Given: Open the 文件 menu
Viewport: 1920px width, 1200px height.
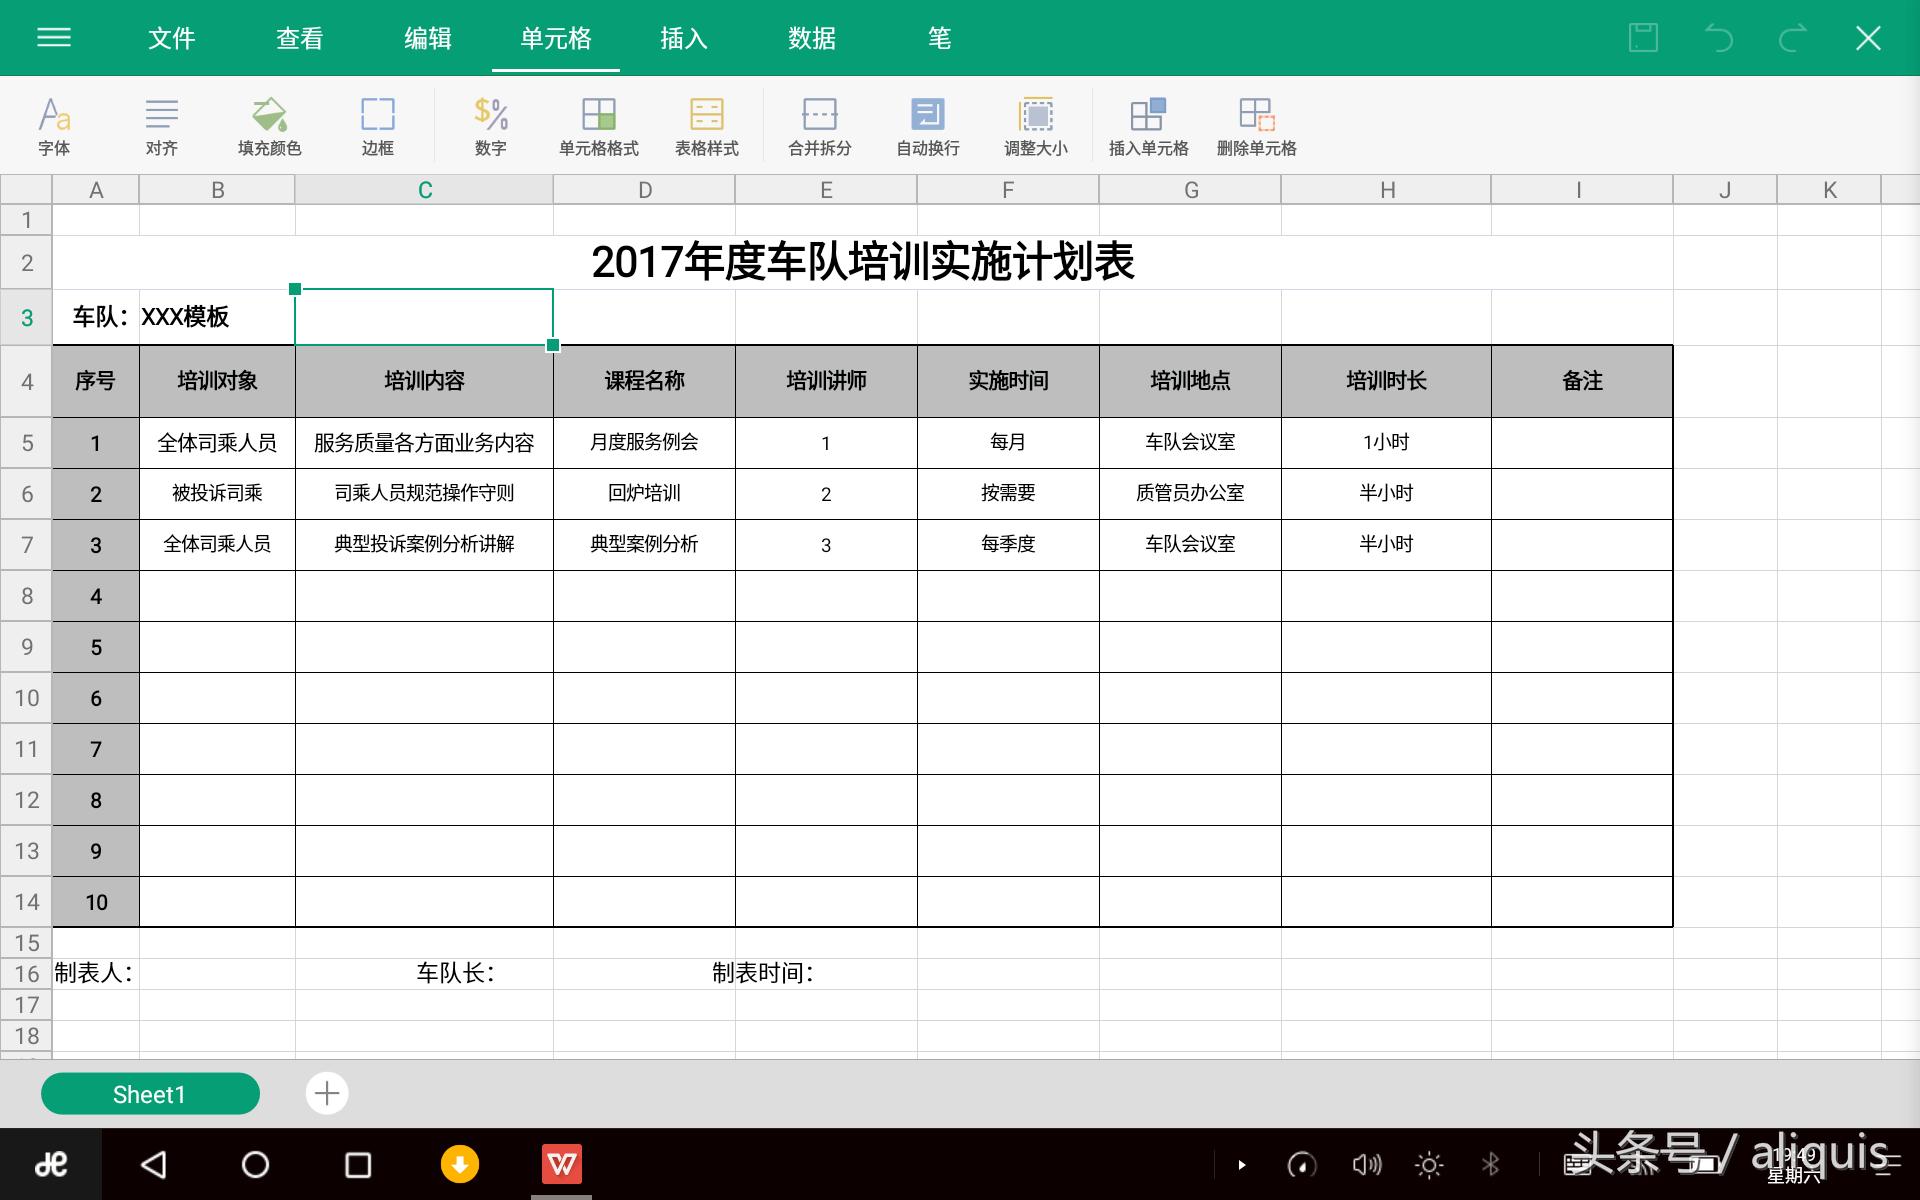Looking at the screenshot, I should tap(170, 38).
